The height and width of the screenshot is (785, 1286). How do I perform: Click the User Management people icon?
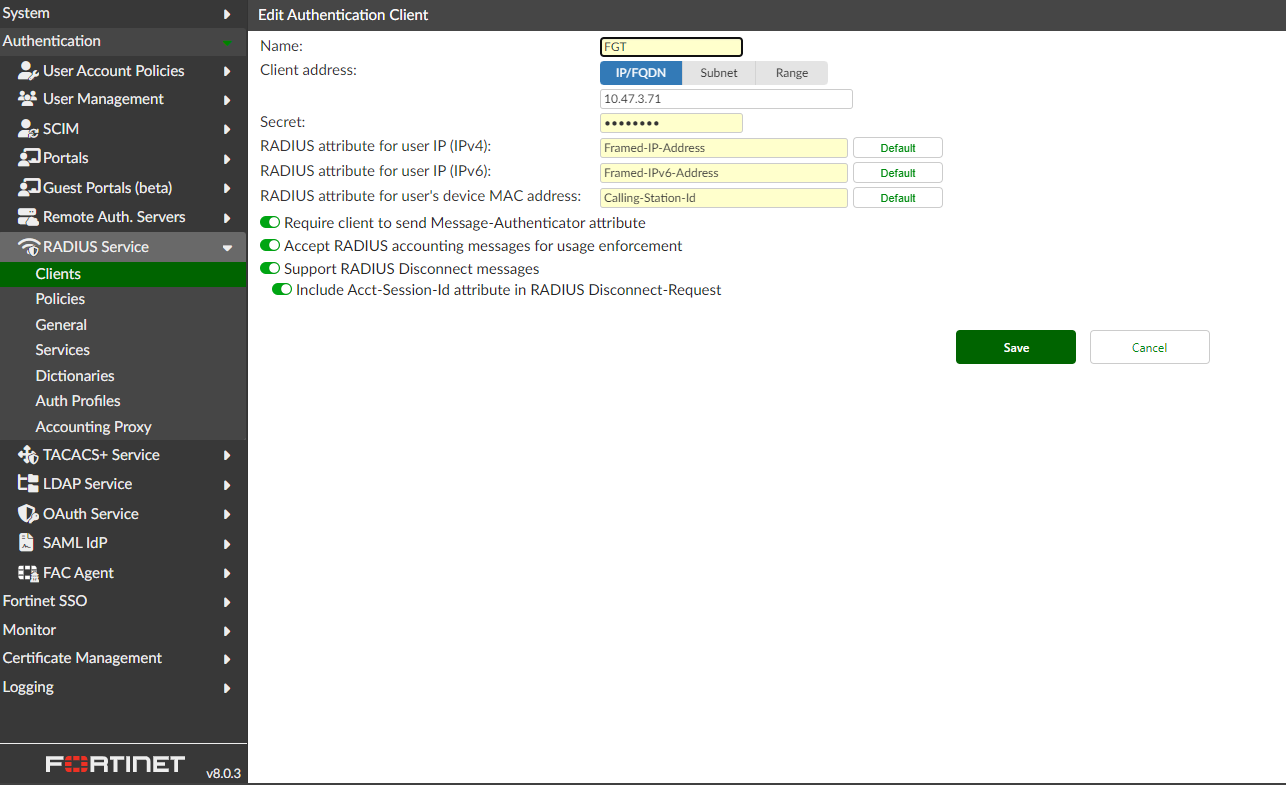28,99
